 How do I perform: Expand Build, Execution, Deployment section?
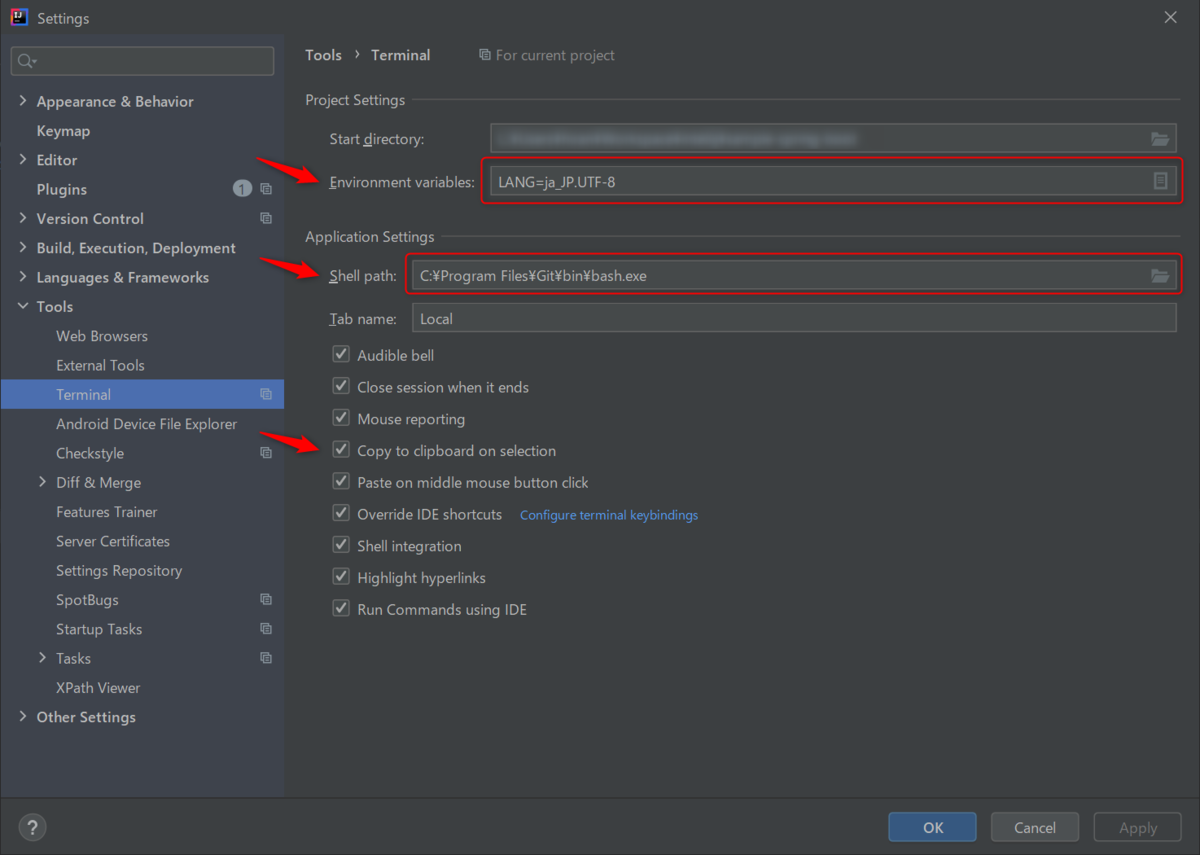tap(23, 248)
